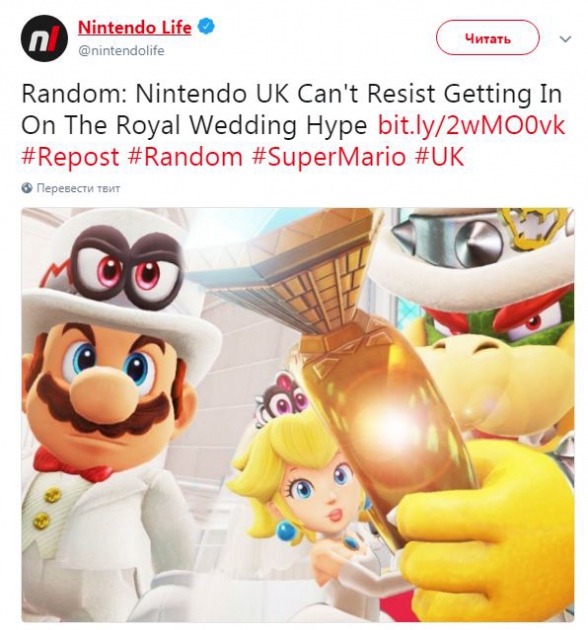Select the #Repost hashtag
The height and width of the screenshot is (630, 588).
70,157
